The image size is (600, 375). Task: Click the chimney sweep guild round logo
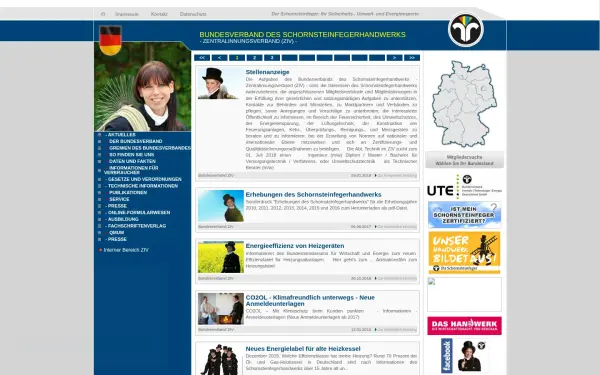tap(466, 30)
